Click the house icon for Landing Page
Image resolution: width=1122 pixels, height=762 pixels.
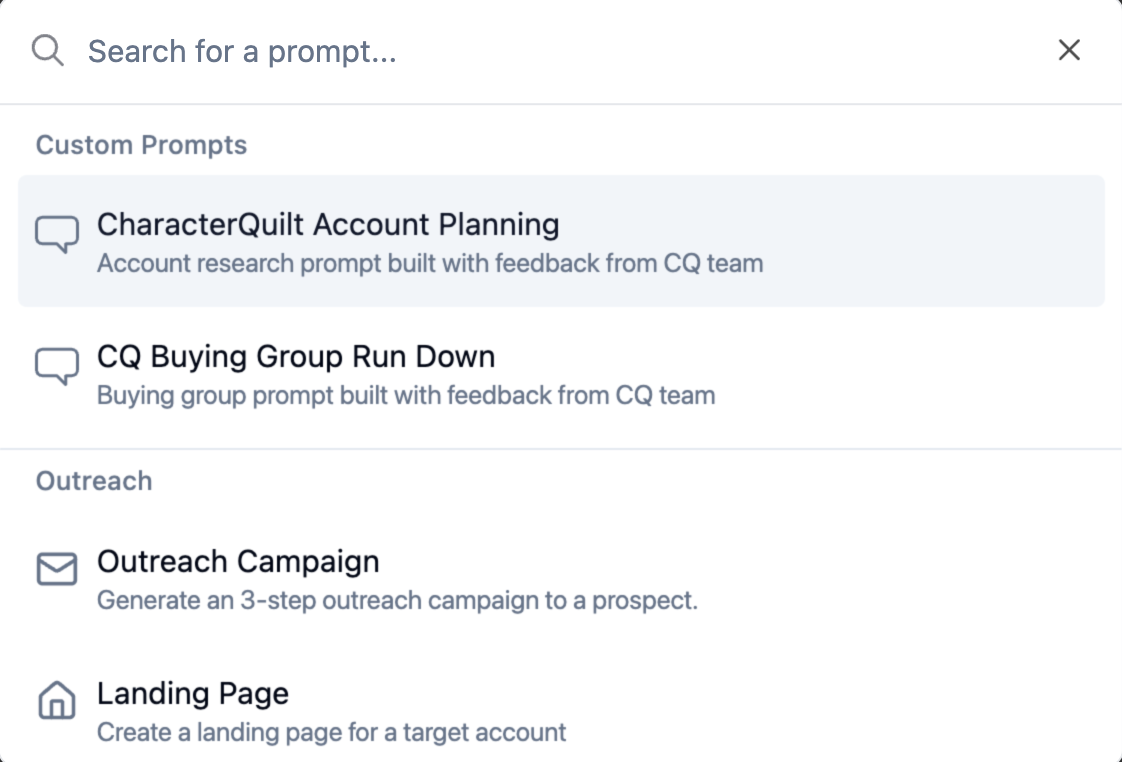tap(57, 701)
